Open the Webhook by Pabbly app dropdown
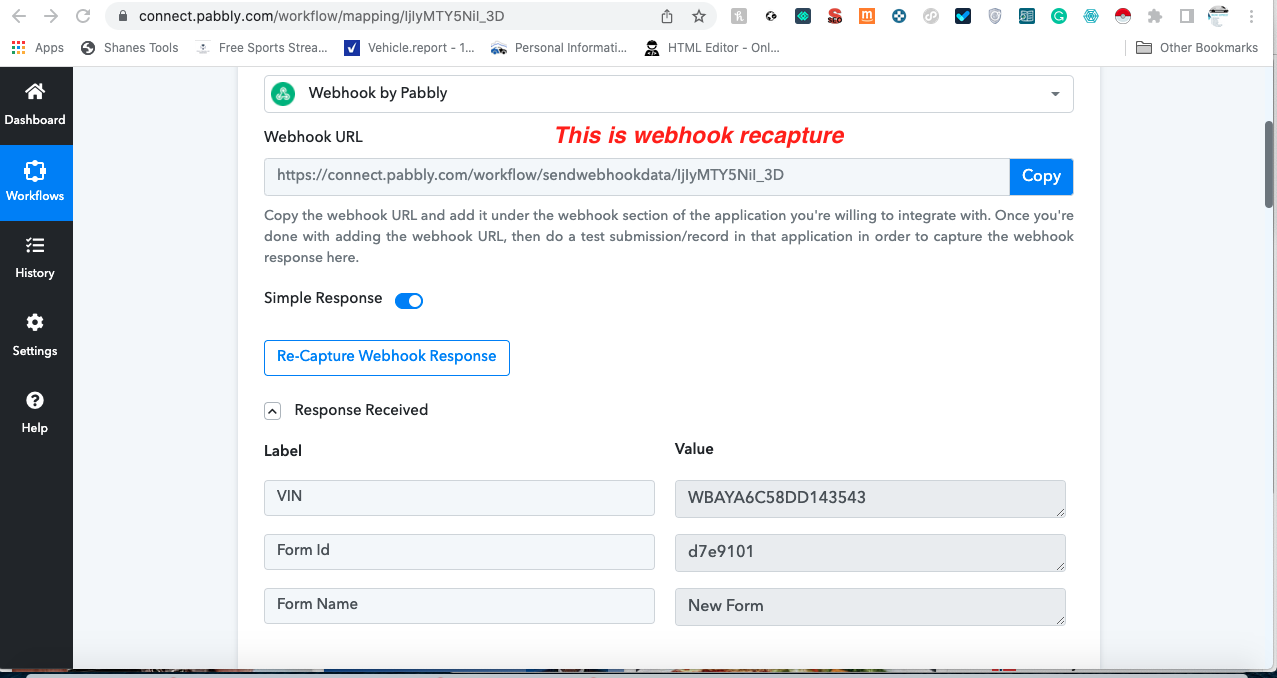 point(669,94)
